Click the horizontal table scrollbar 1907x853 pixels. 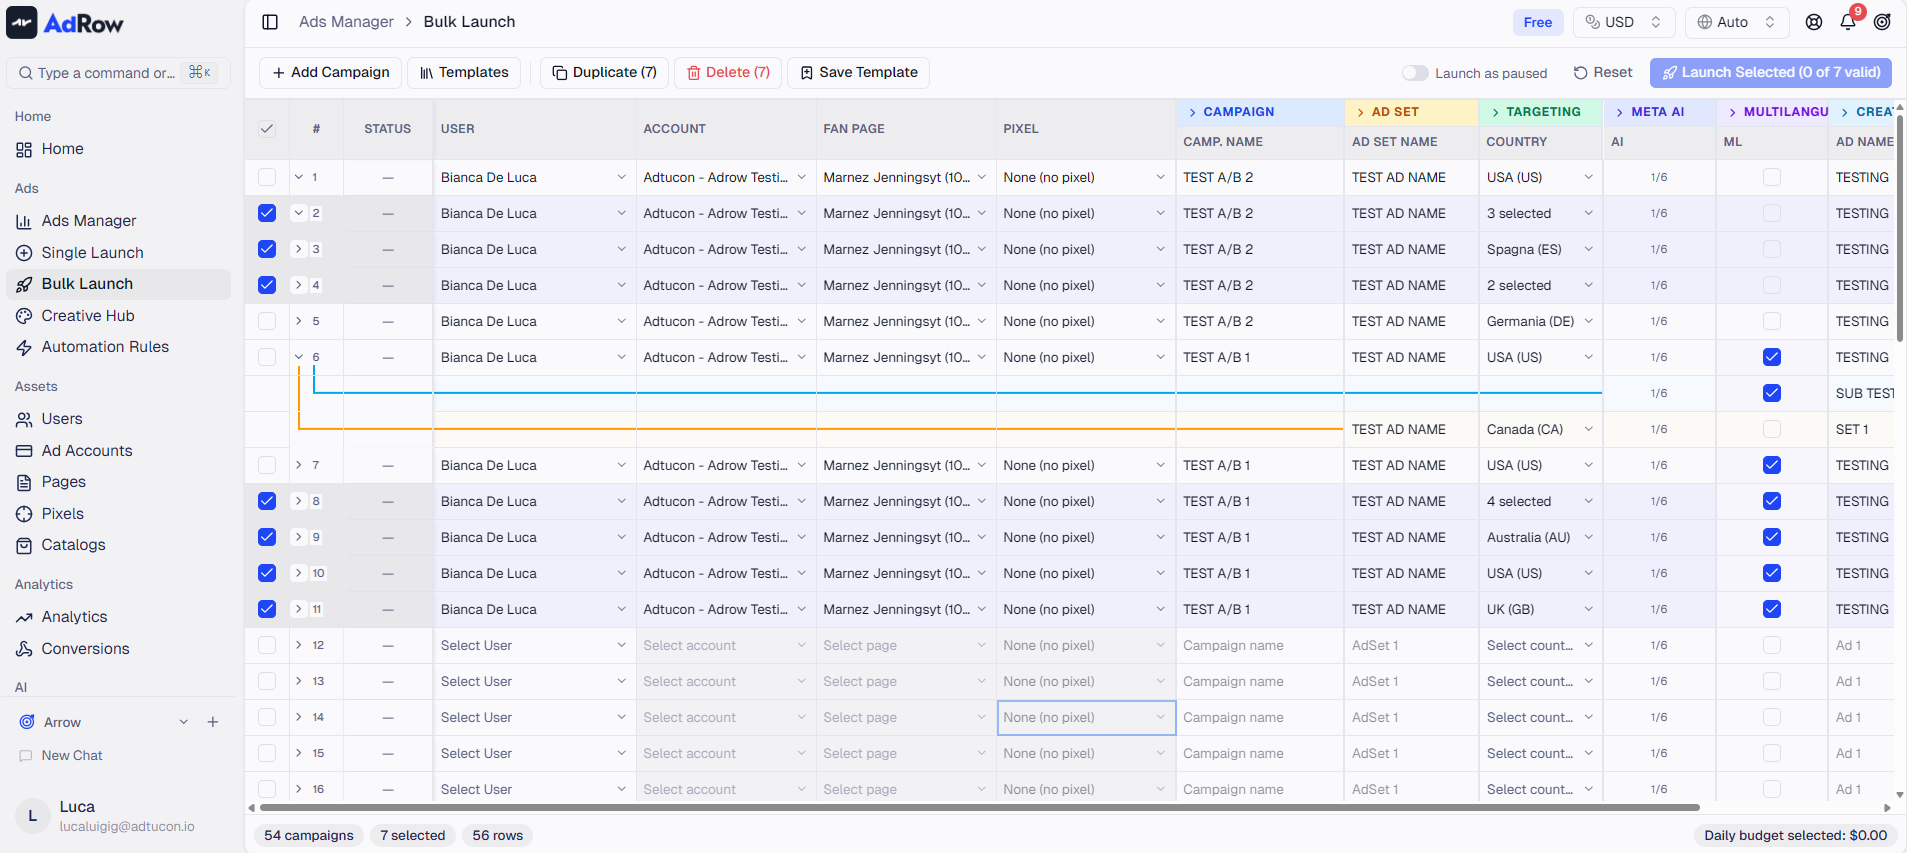point(980,807)
